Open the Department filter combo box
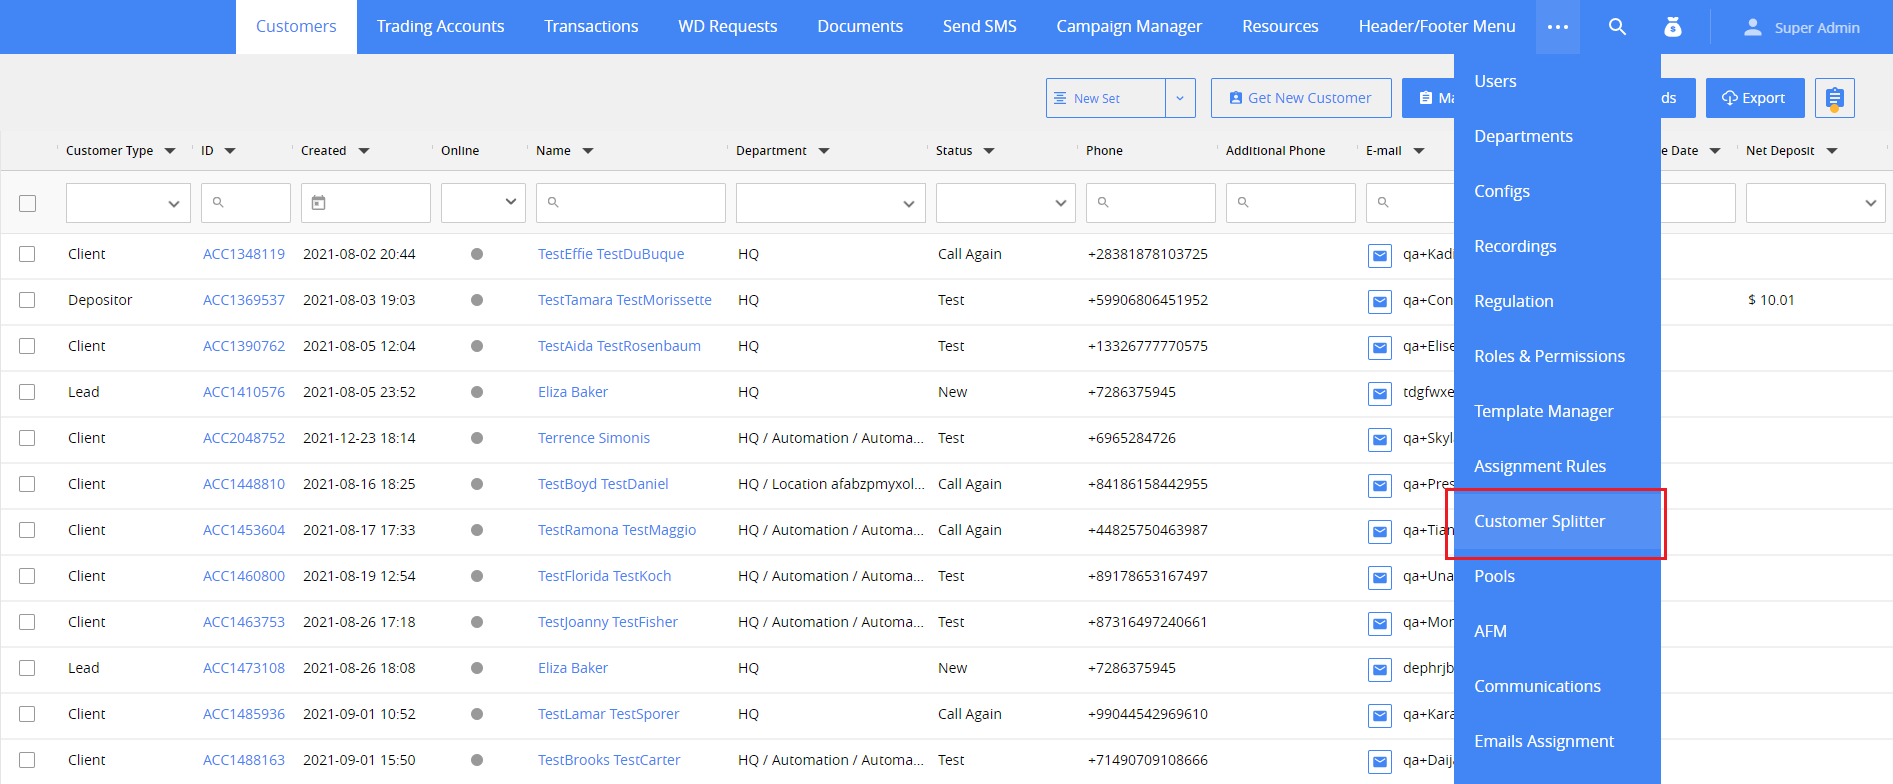This screenshot has width=1893, height=784. coord(830,203)
